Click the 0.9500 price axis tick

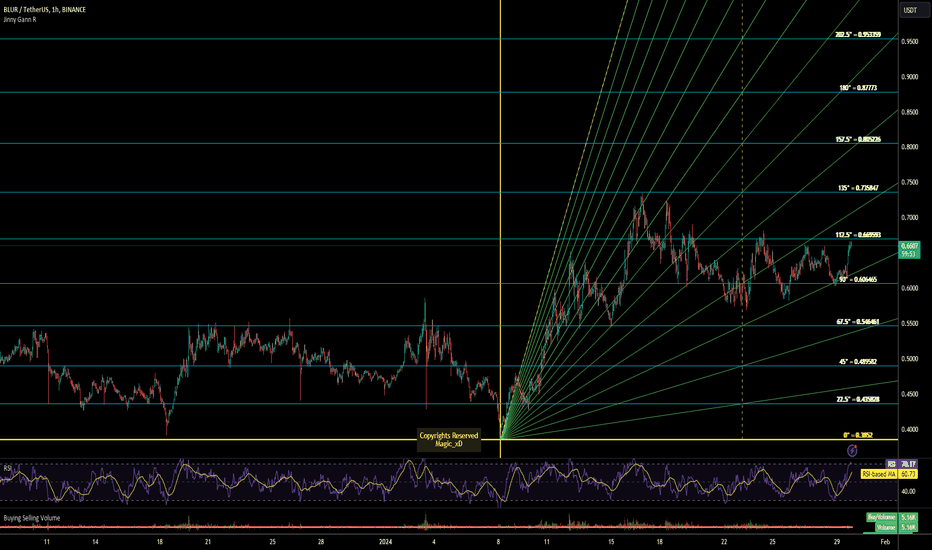(909, 42)
